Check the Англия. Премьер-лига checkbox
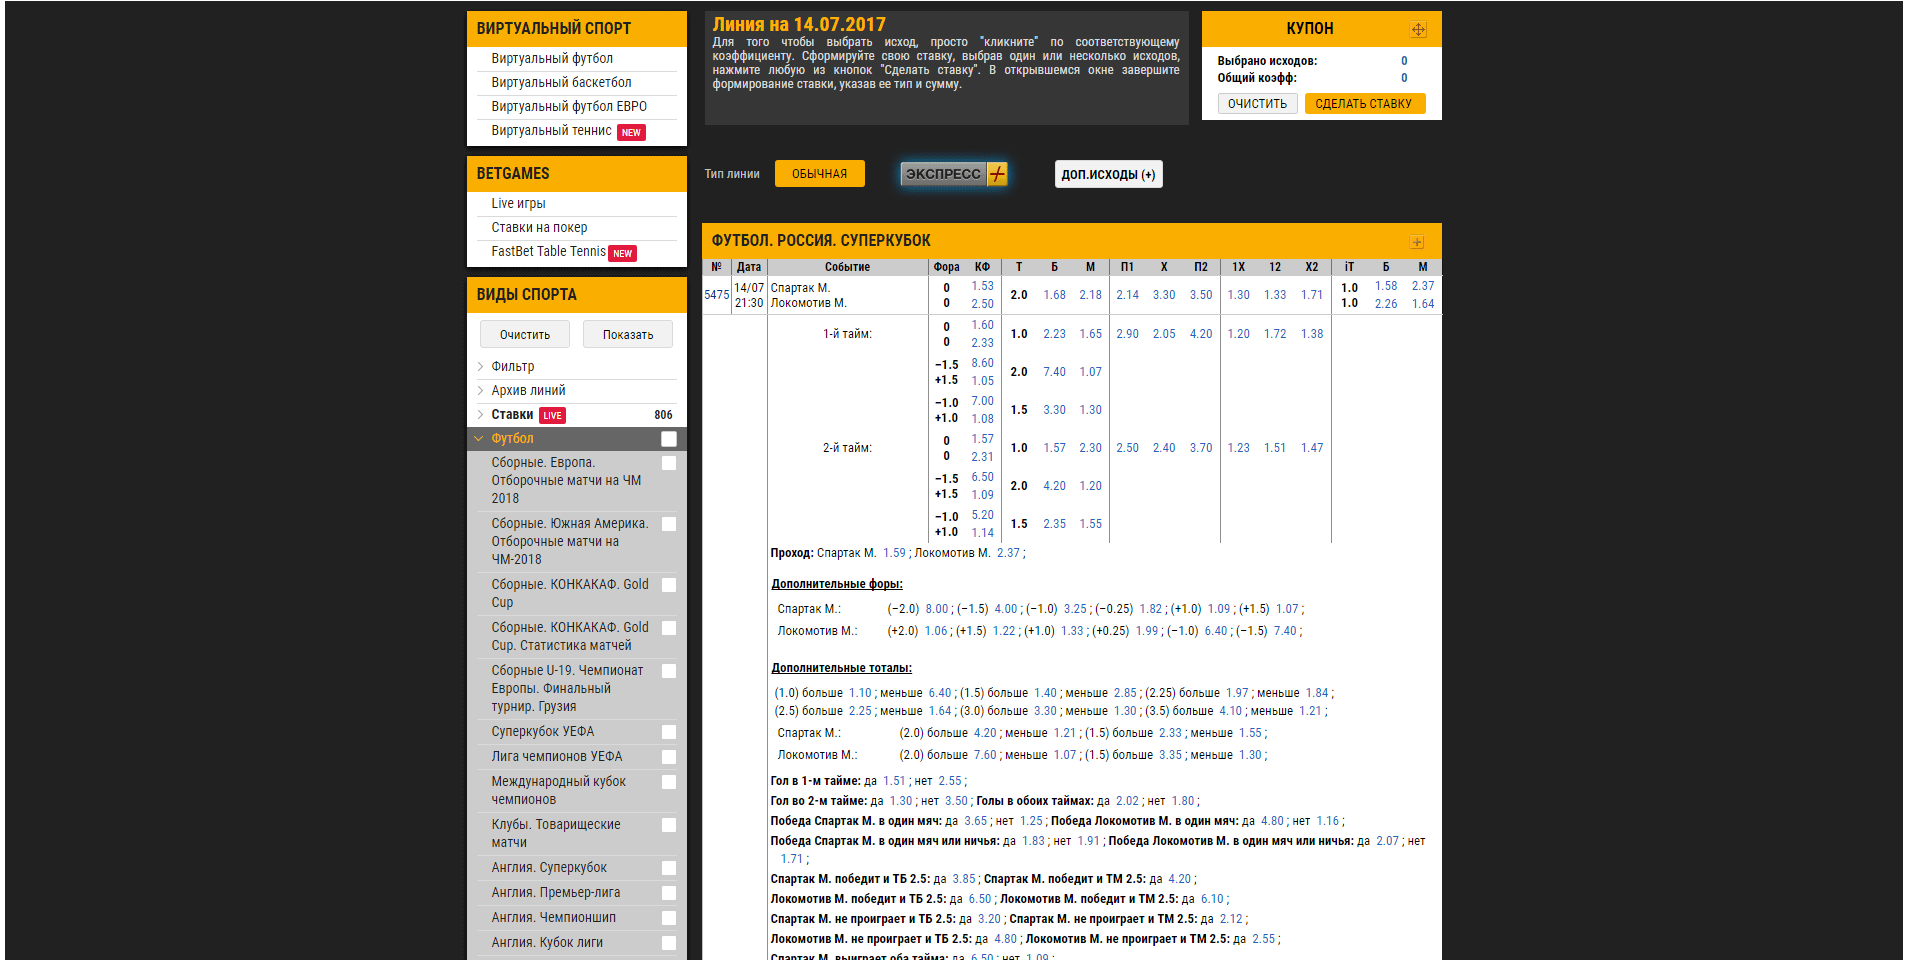 (669, 893)
